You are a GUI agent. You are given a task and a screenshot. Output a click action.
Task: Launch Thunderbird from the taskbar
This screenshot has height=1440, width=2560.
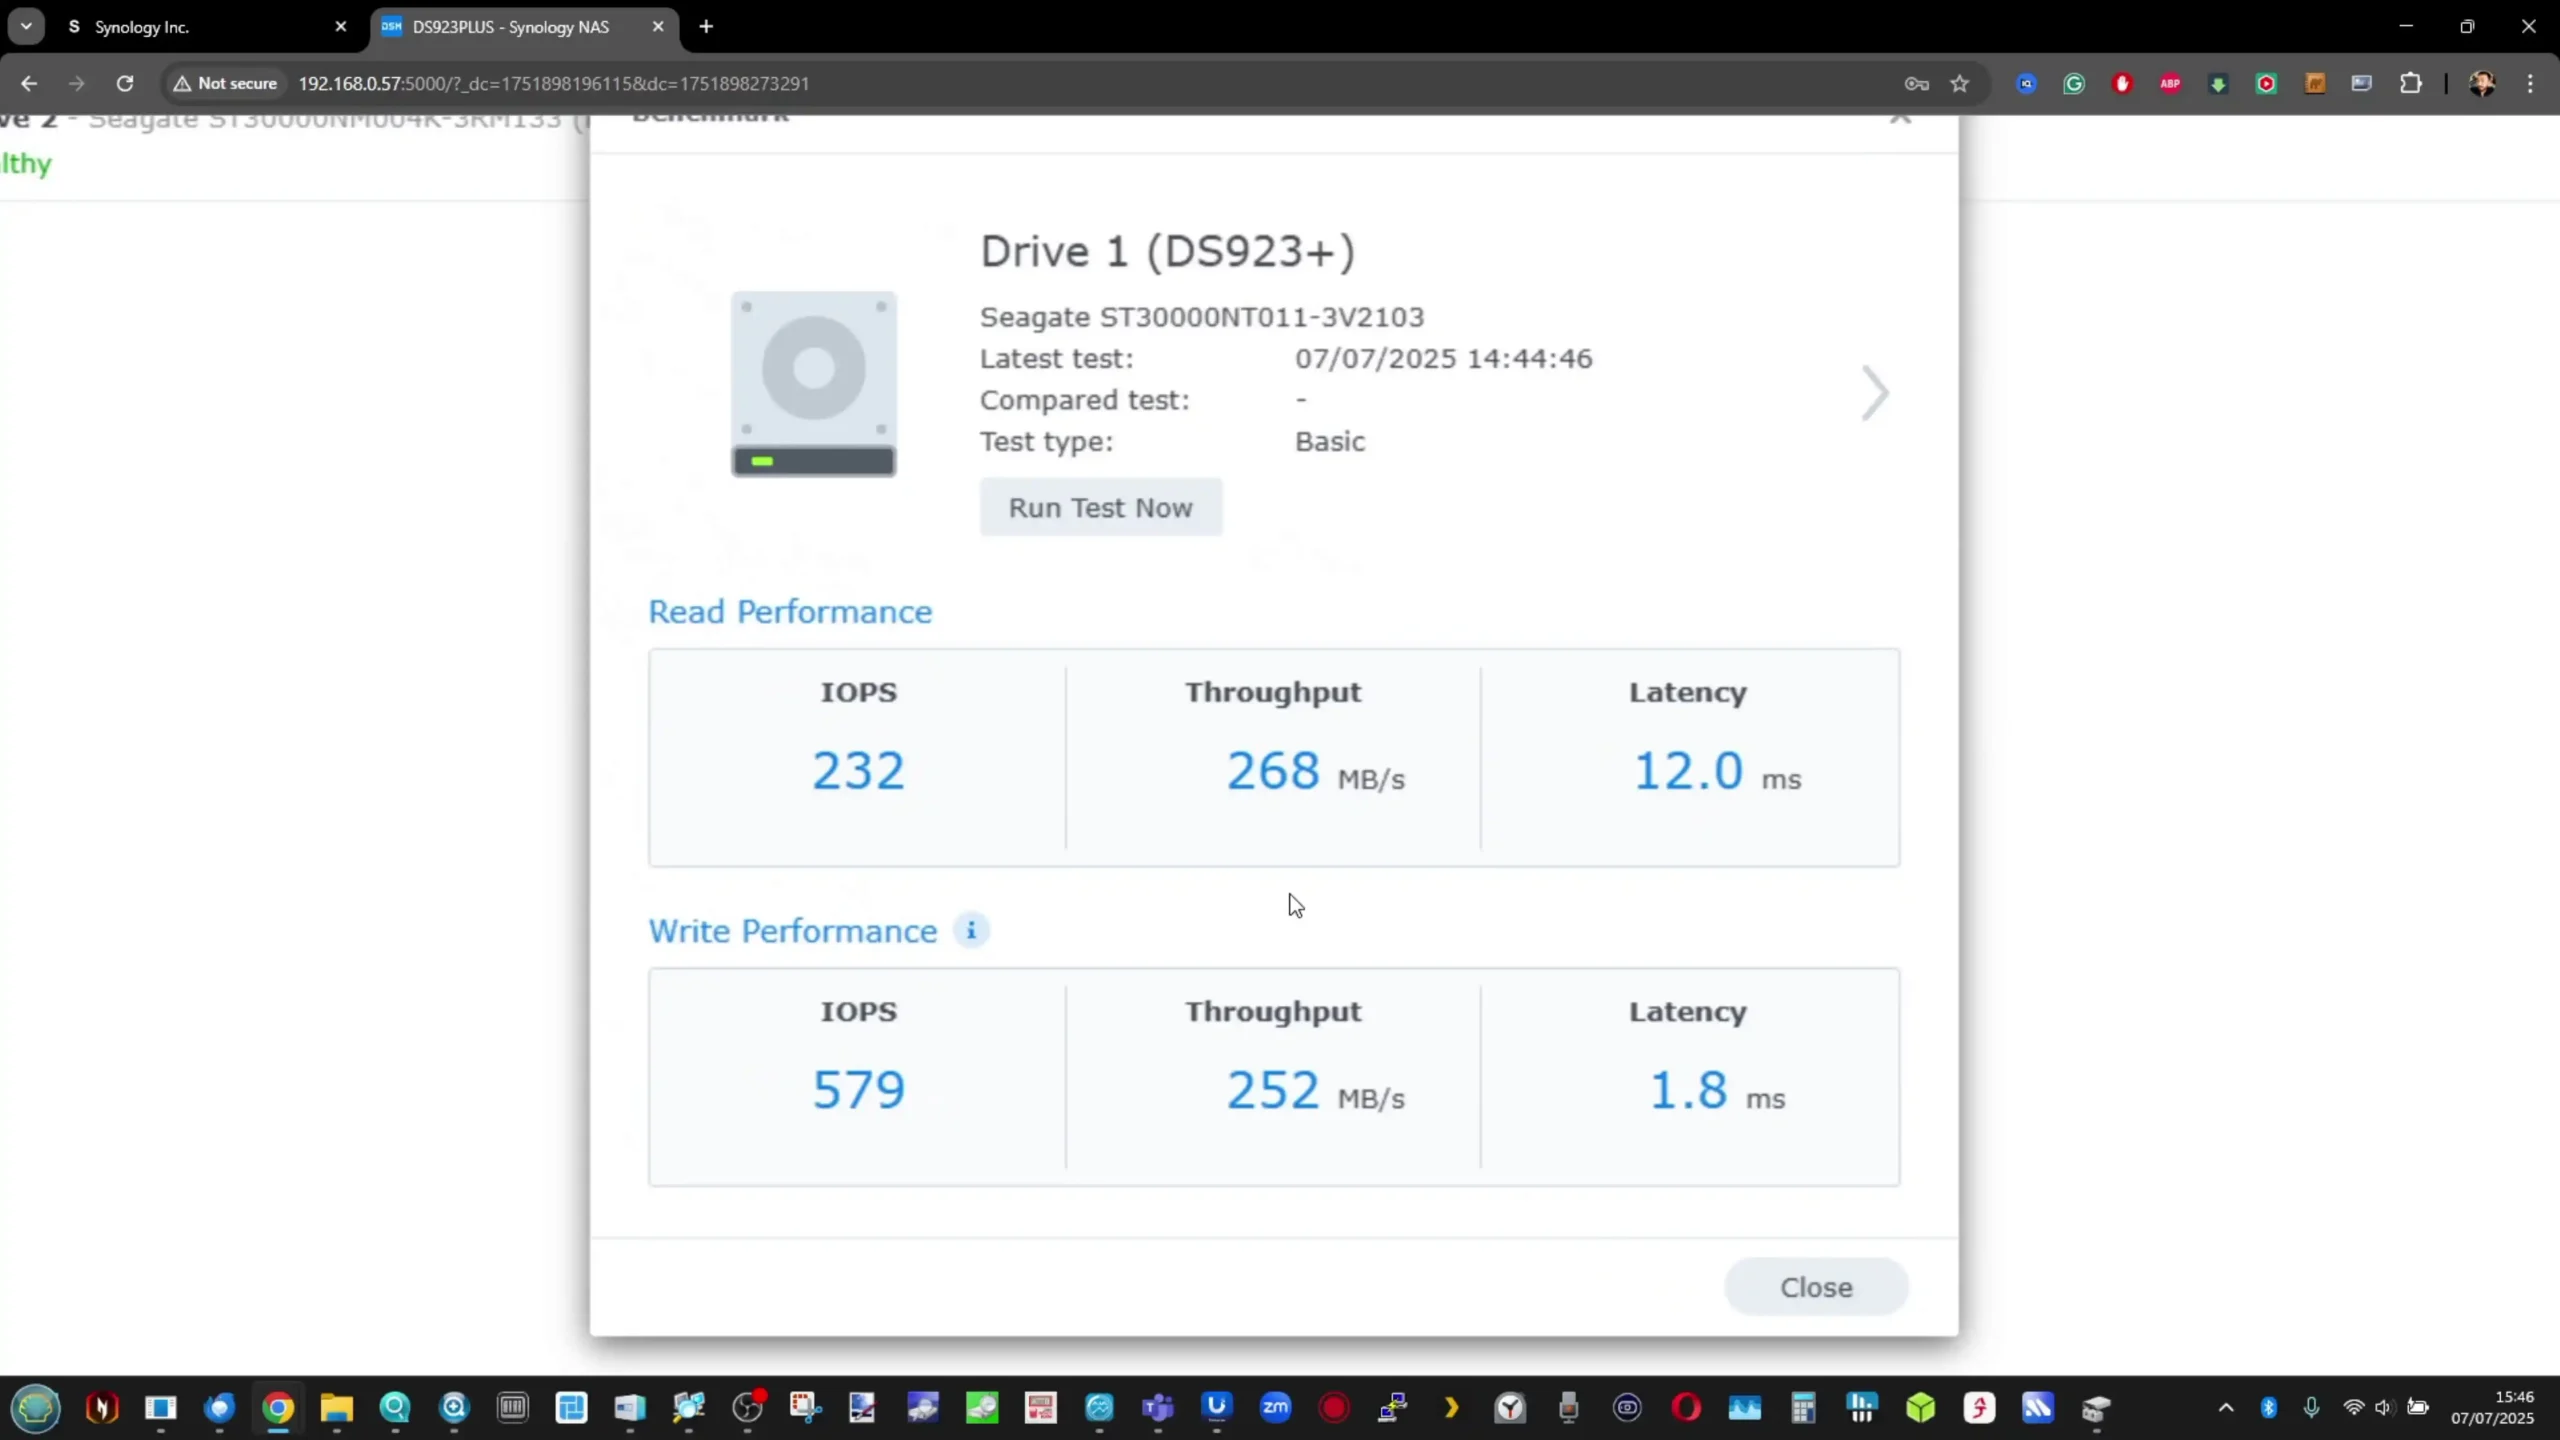click(219, 1408)
